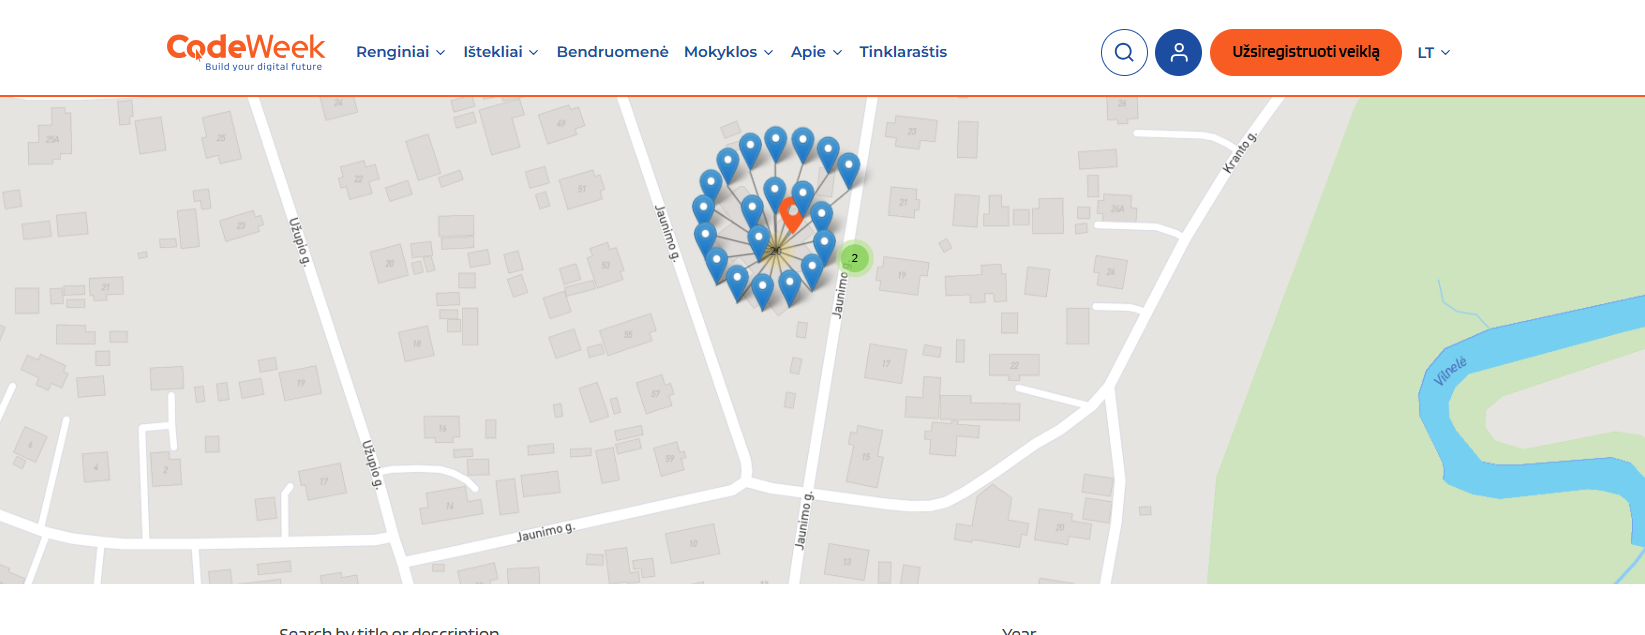Screen dimensions: 1645x635
Task: Click the yellow cluster center marked 20
Action: tap(776, 250)
